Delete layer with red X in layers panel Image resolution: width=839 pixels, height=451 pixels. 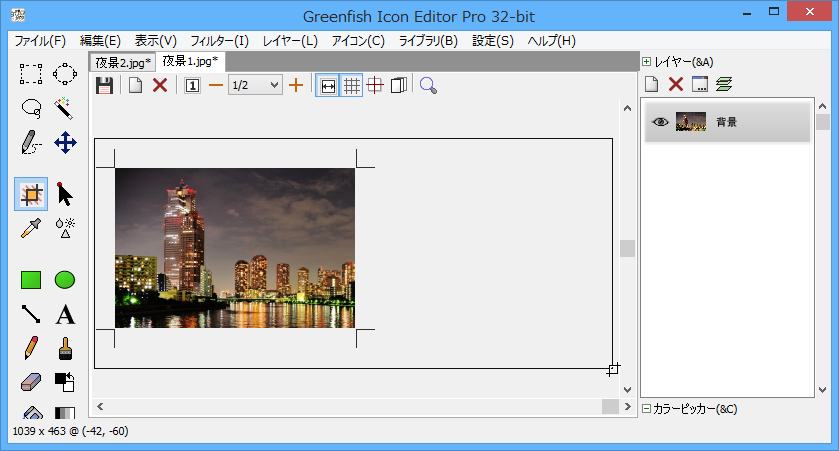click(676, 85)
